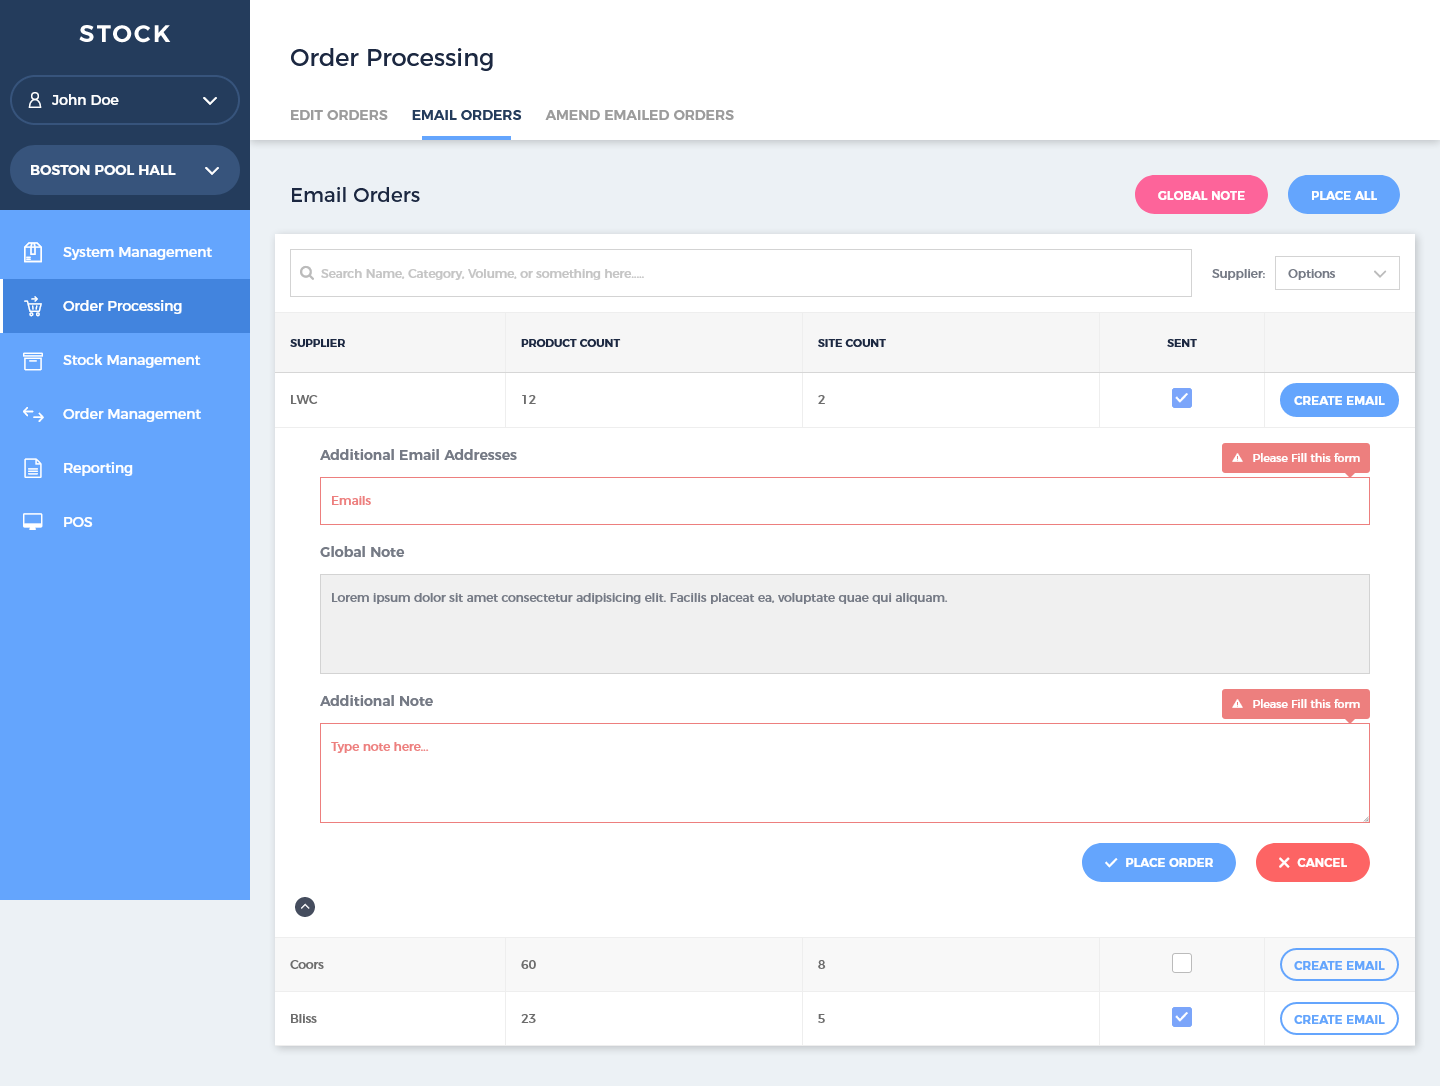Collapse the LWC order details panel
The image size is (1440, 1086).
click(305, 907)
